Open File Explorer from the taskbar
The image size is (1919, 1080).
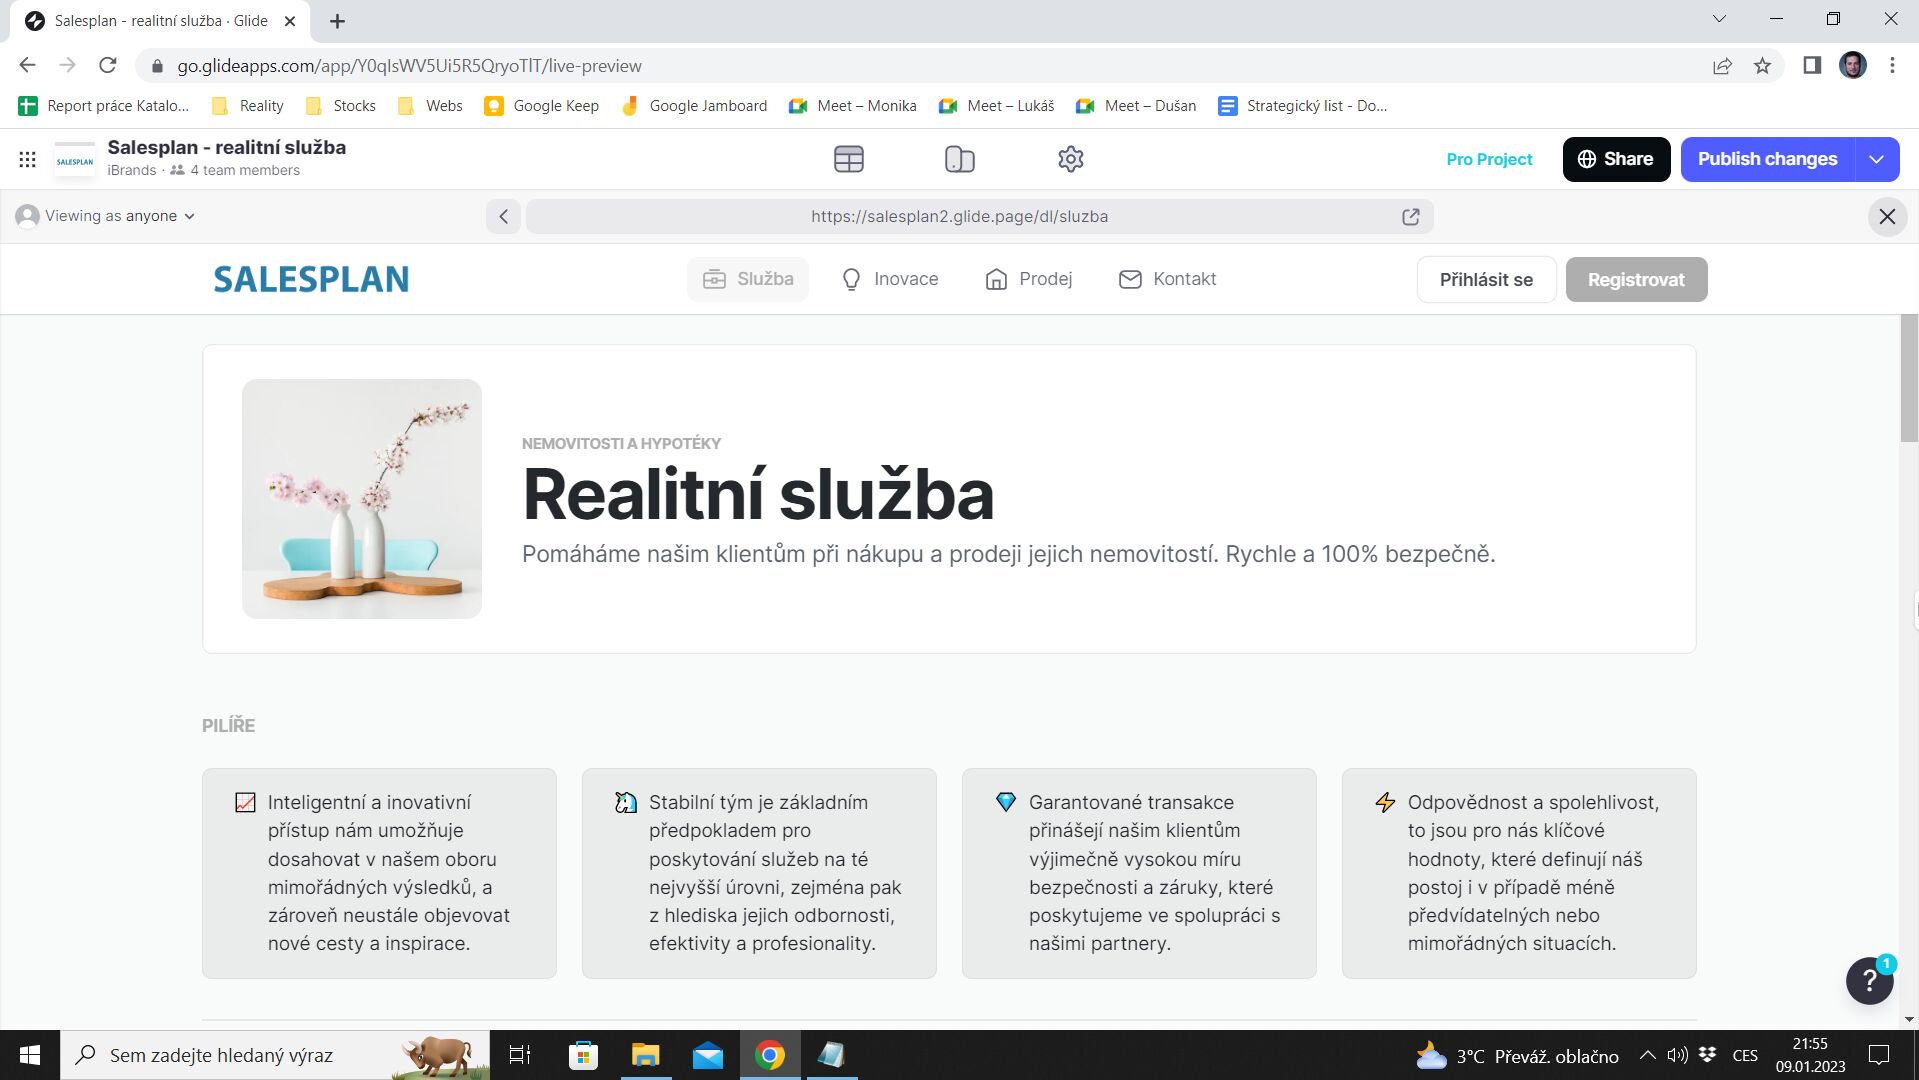tap(646, 1055)
